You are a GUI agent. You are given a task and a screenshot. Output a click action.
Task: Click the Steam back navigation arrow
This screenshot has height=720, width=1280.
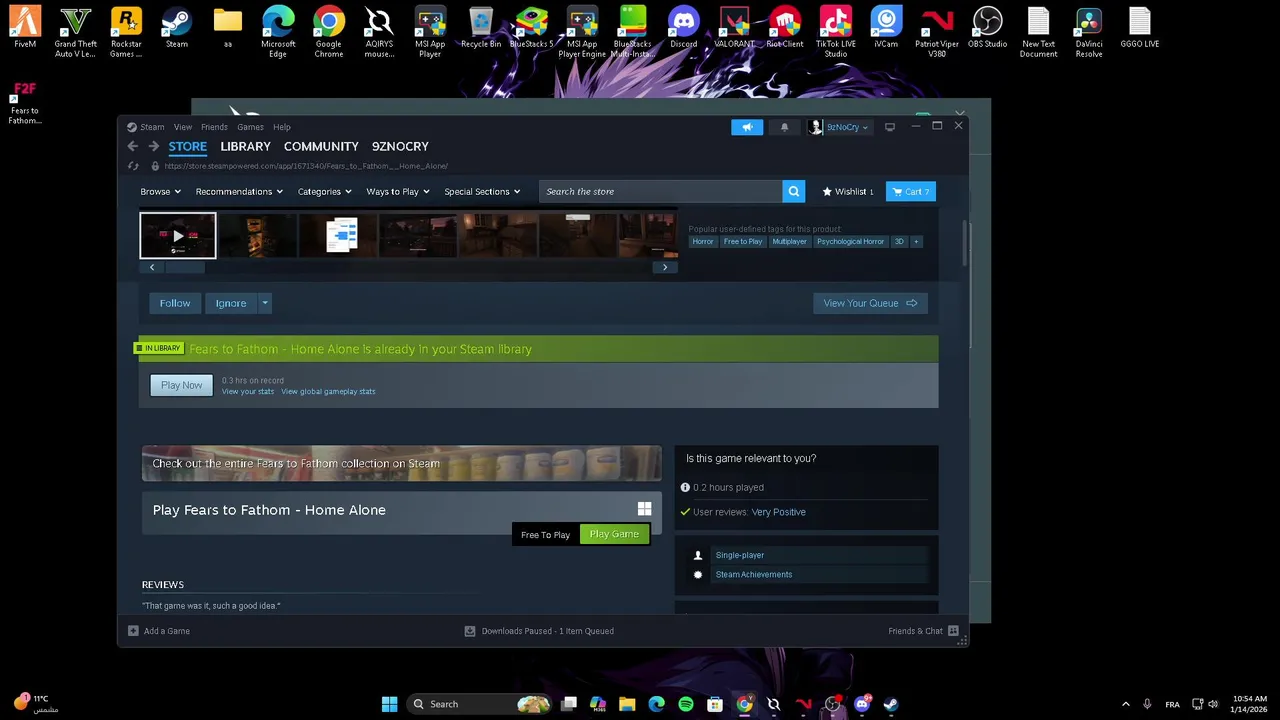(132, 146)
